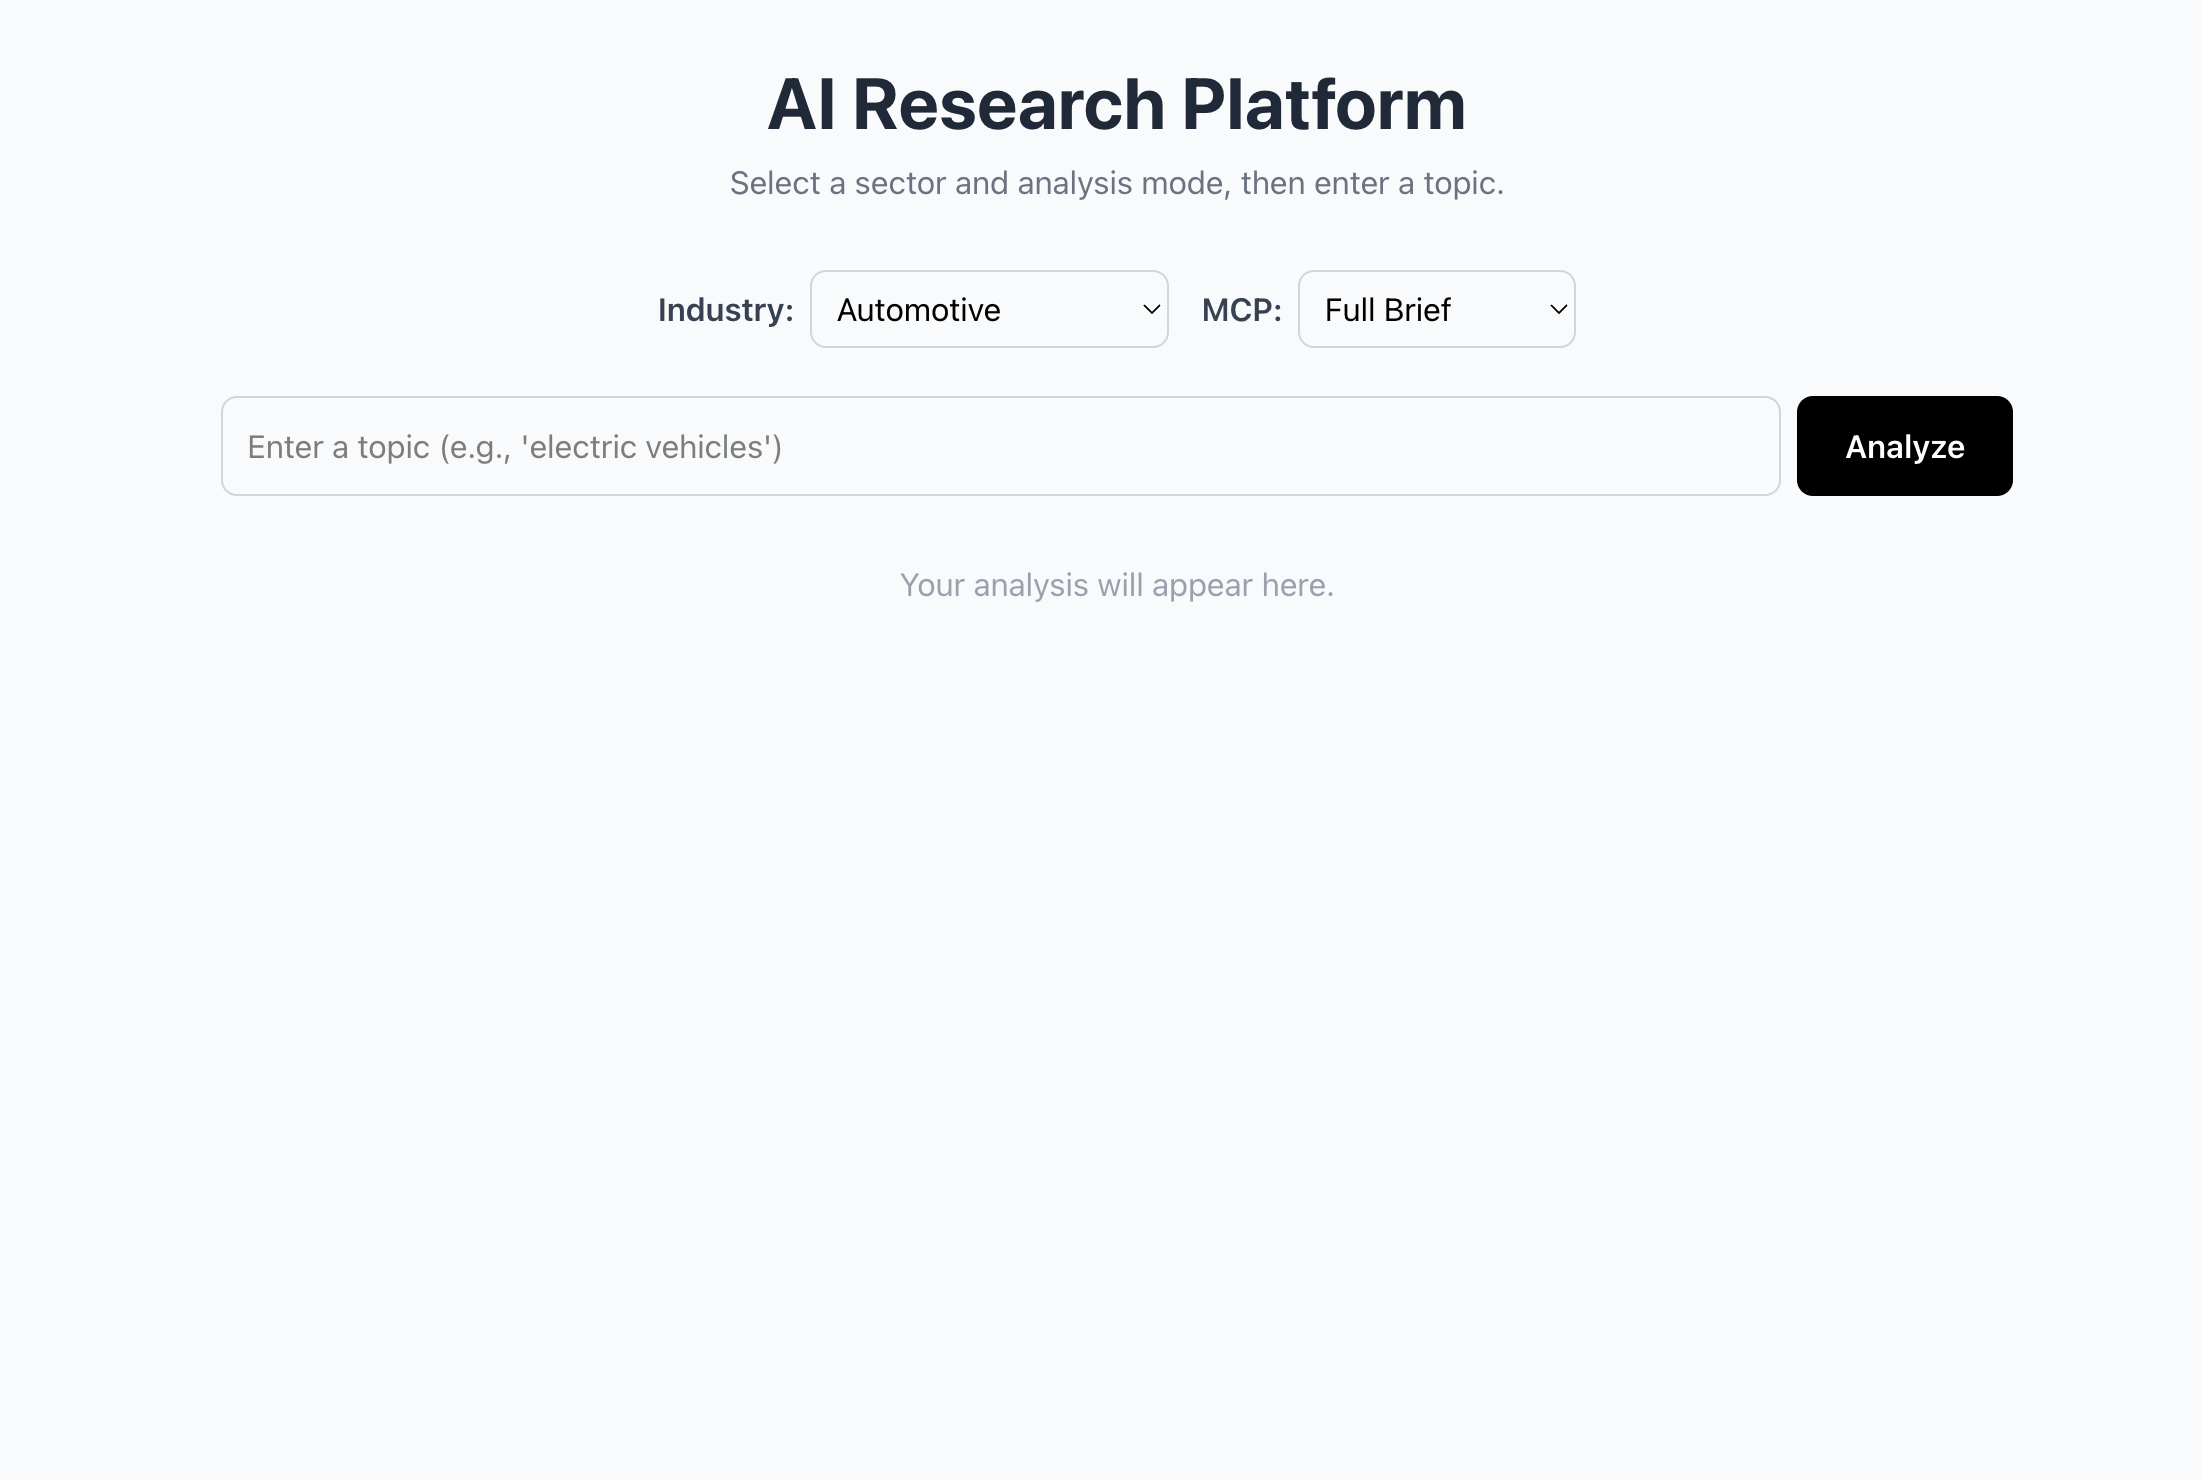Click 'Your analysis will appear here' text
The width and height of the screenshot is (2202, 1480).
coord(1116,585)
